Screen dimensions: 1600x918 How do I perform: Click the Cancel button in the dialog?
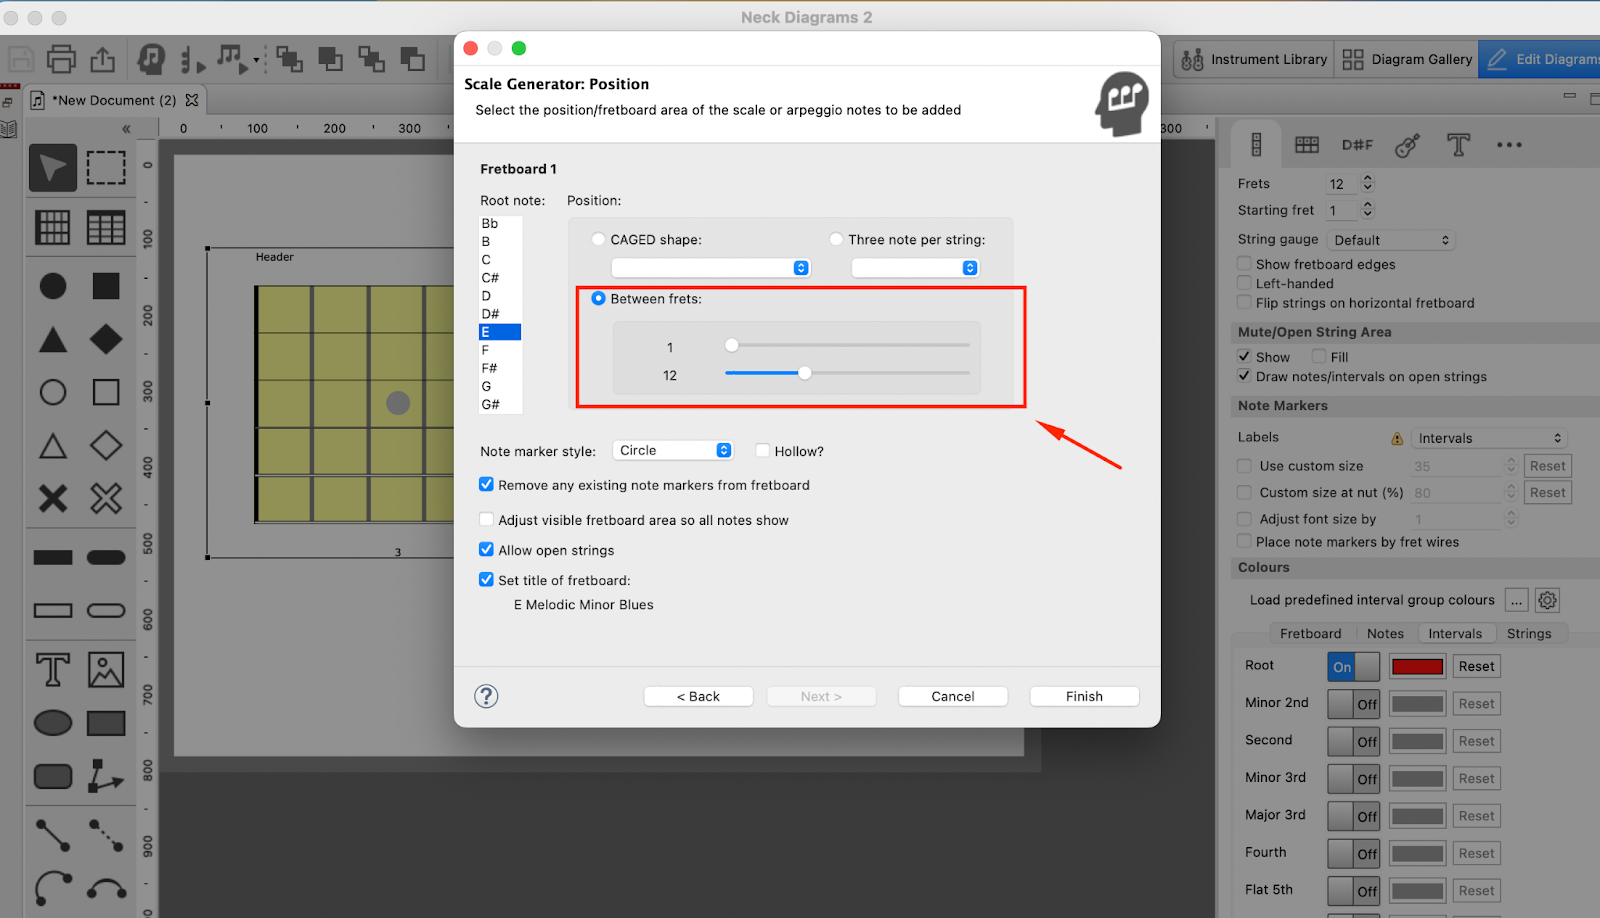click(953, 696)
